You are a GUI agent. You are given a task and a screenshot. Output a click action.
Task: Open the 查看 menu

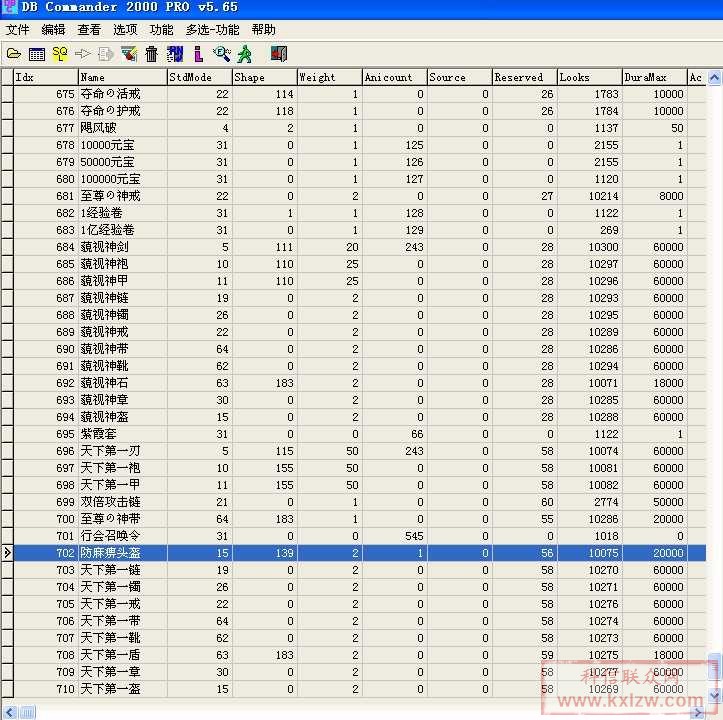[89, 30]
